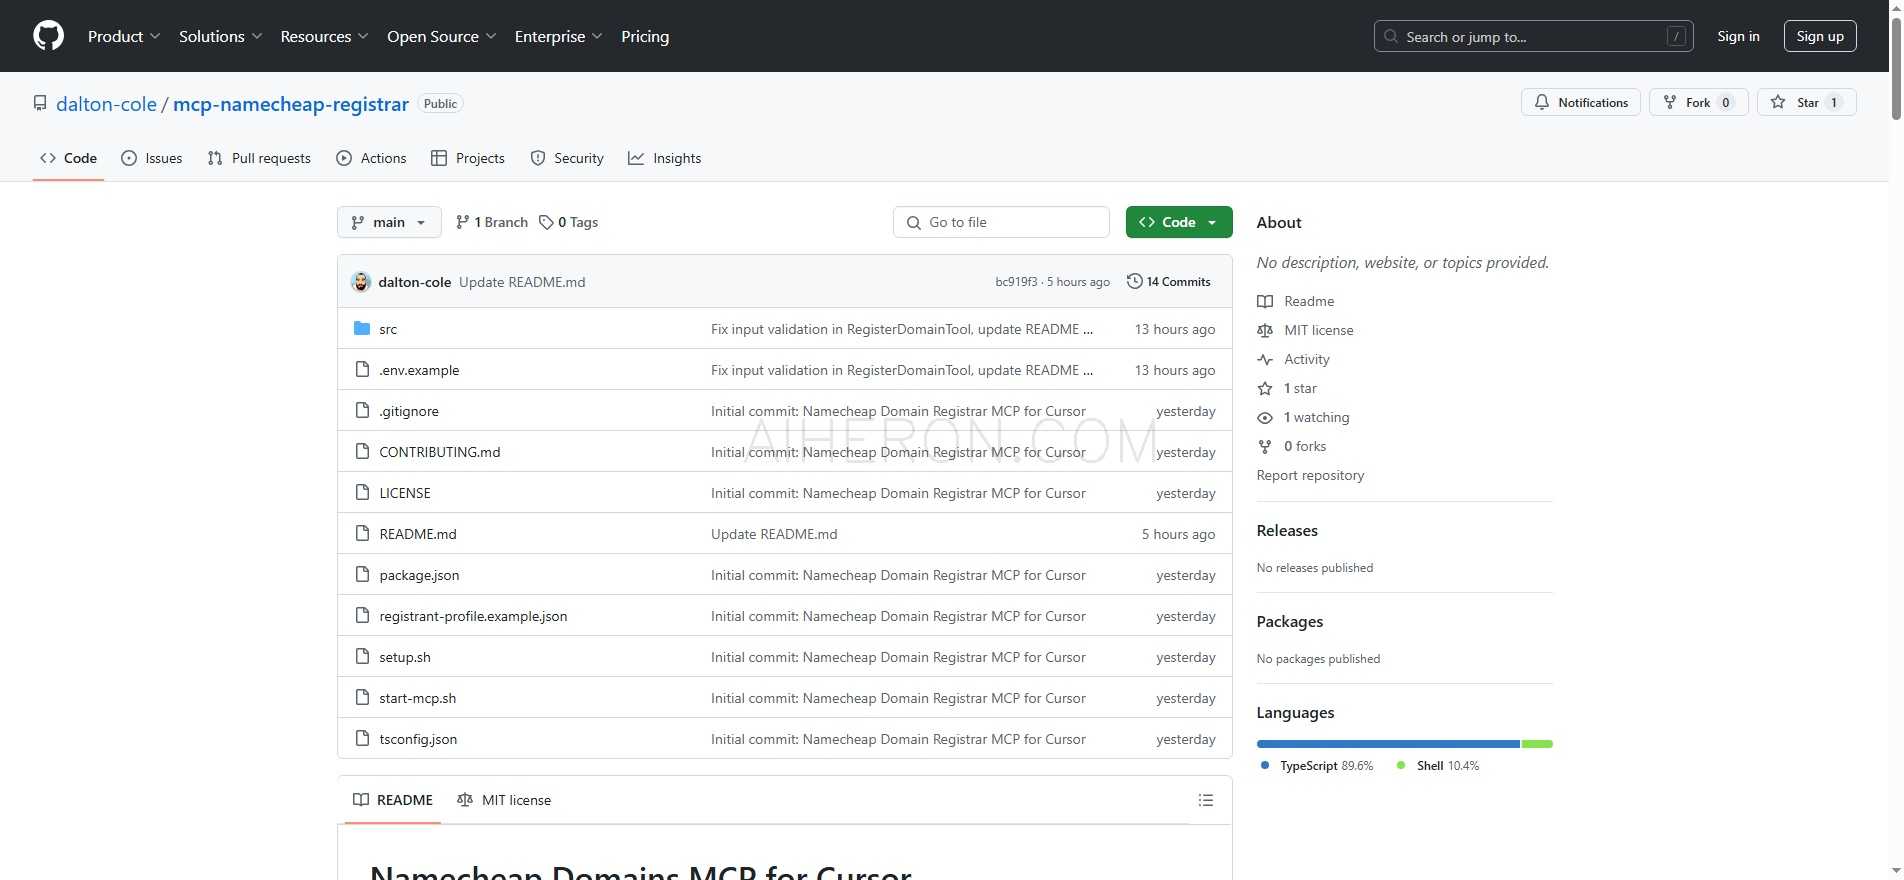Click the blue TypeScript segment of language bar

pyautogui.click(x=1388, y=744)
